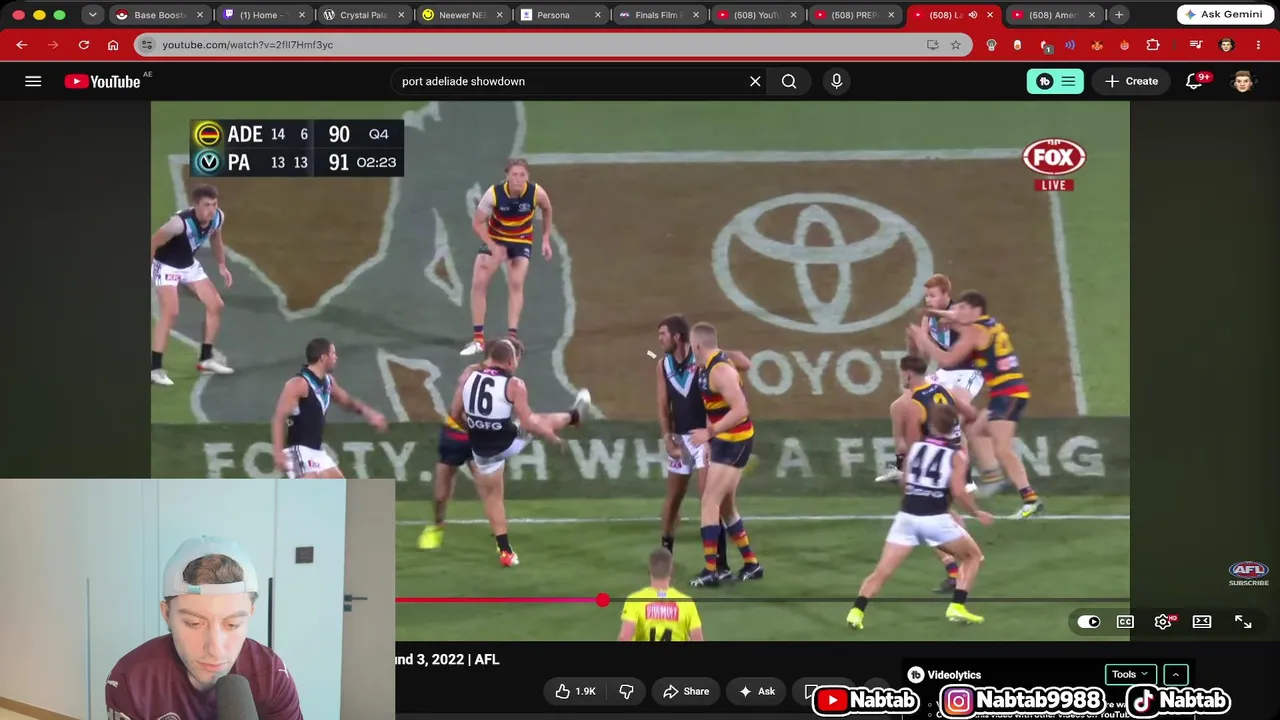Switch to the Finals Film tab
This screenshot has width=1280, height=720.
tap(658, 15)
